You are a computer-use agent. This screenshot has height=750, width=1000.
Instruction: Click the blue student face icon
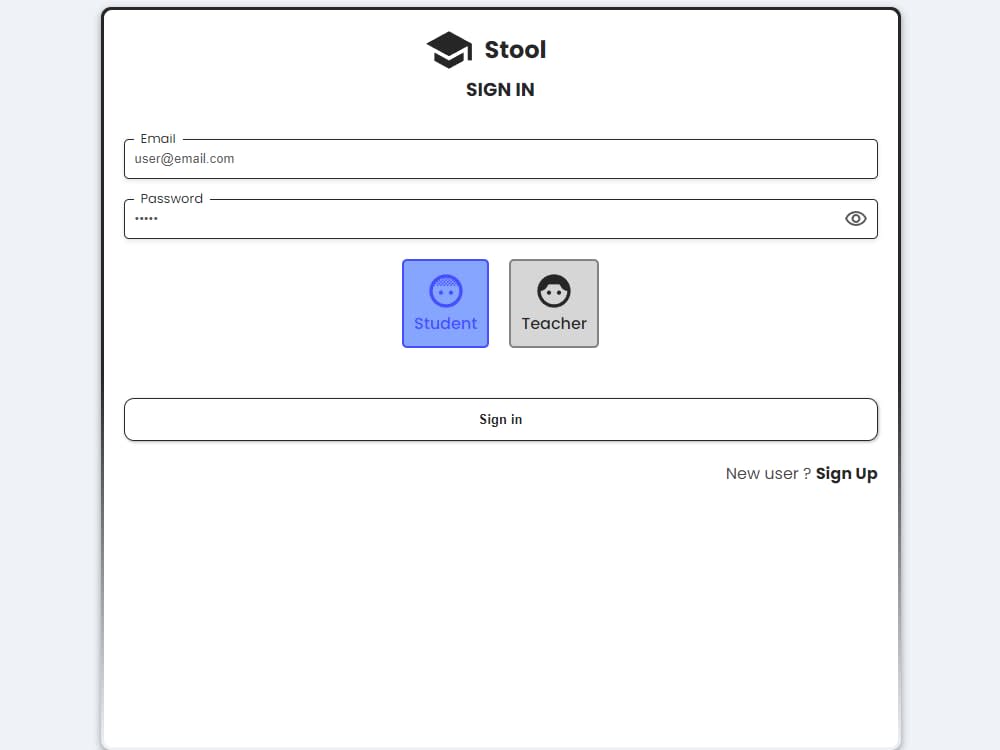(x=445, y=290)
